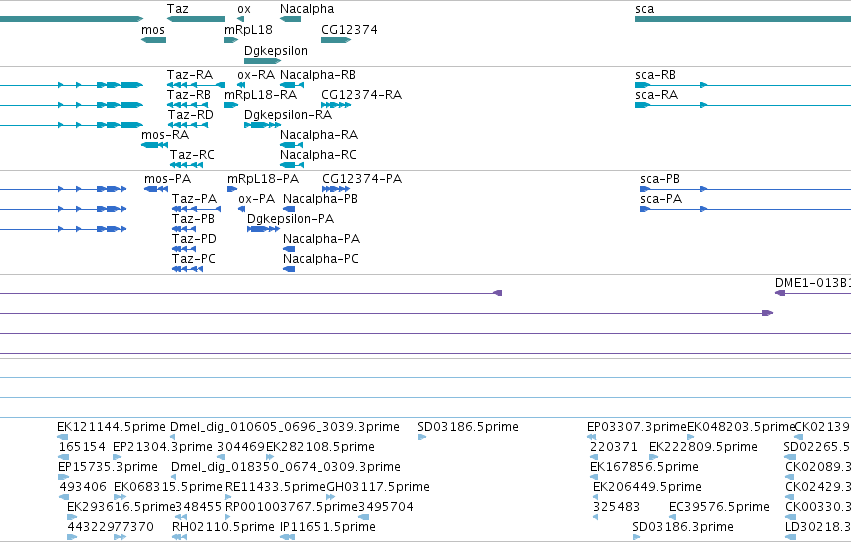Select the CG12374-RA transcript label
This screenshot has height=542, width=851.
361,95
